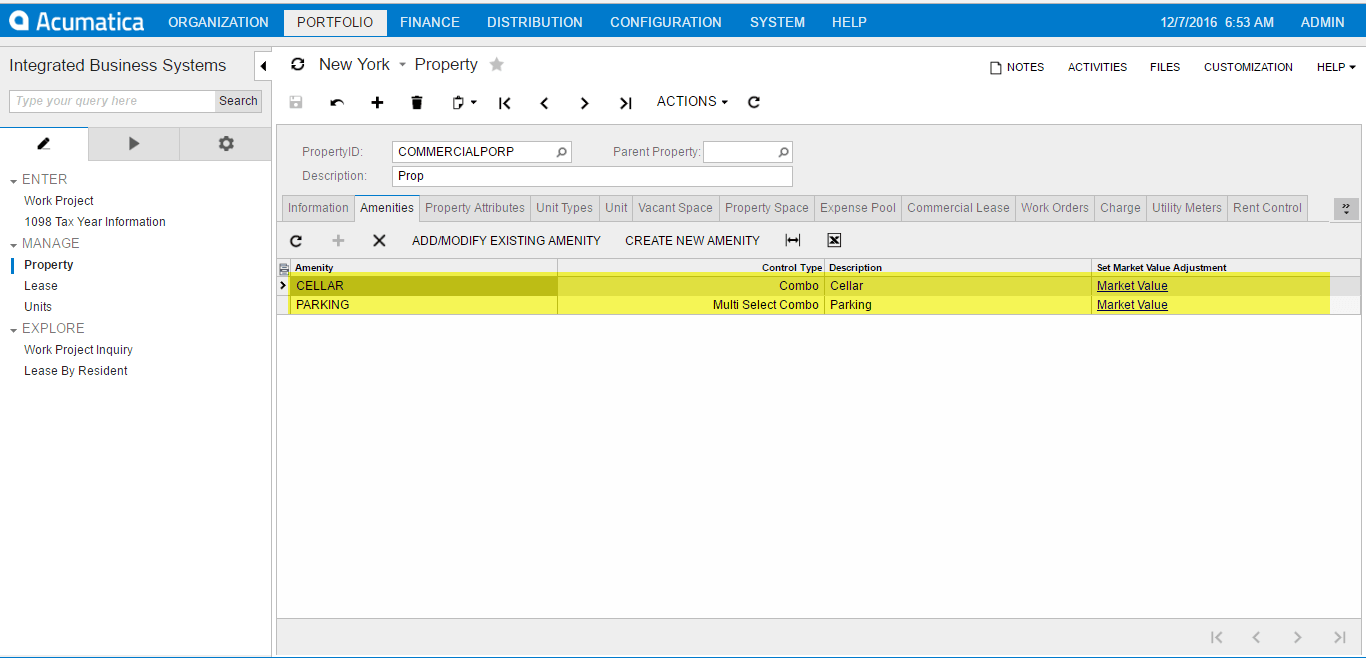Fit amenities grid columns to width
The image size is (1366, 658).
click(x=793, y=240)
